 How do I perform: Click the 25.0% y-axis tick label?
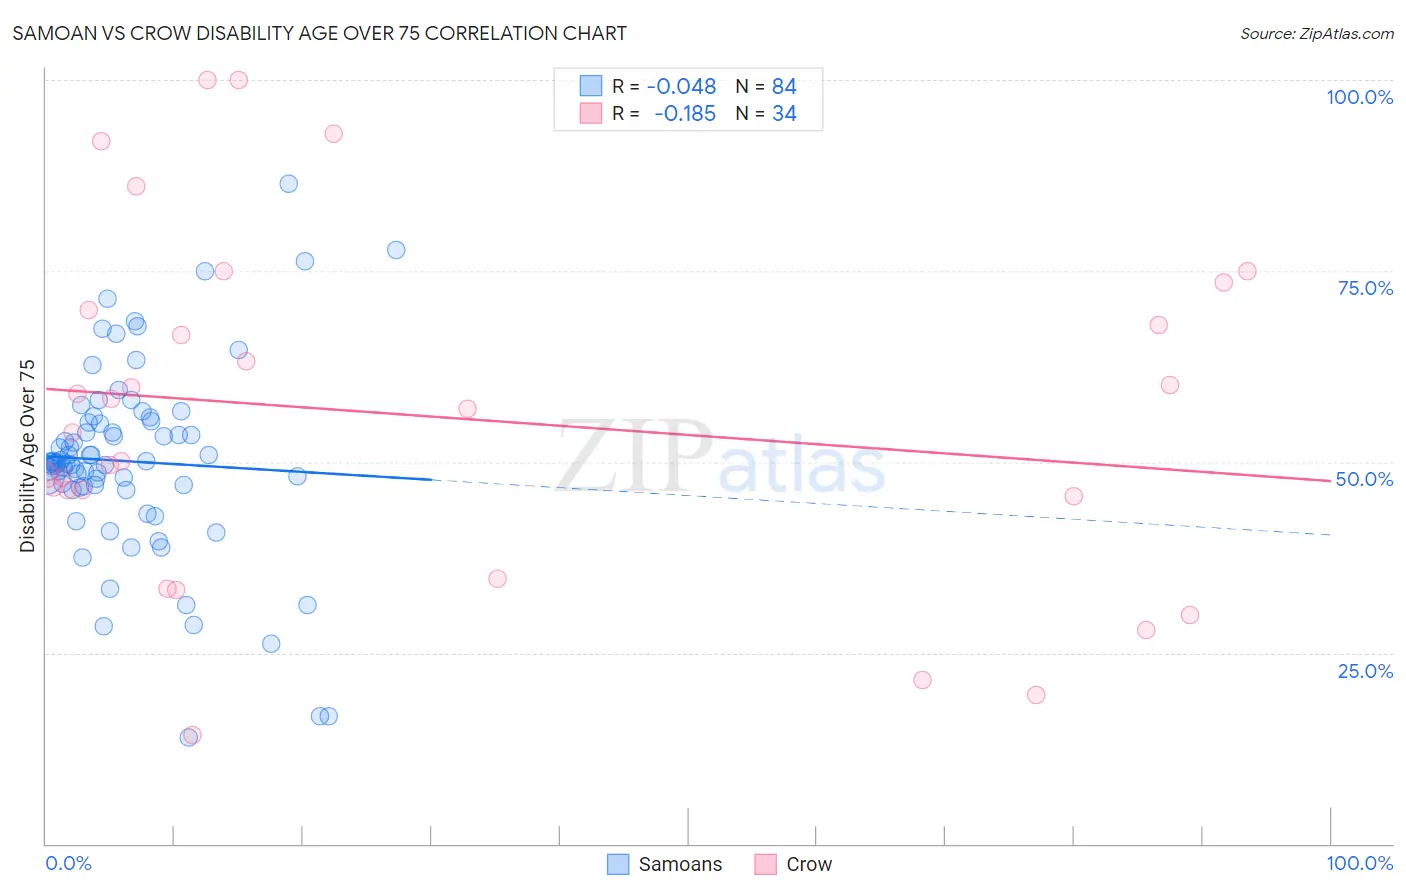point(1365,671)
